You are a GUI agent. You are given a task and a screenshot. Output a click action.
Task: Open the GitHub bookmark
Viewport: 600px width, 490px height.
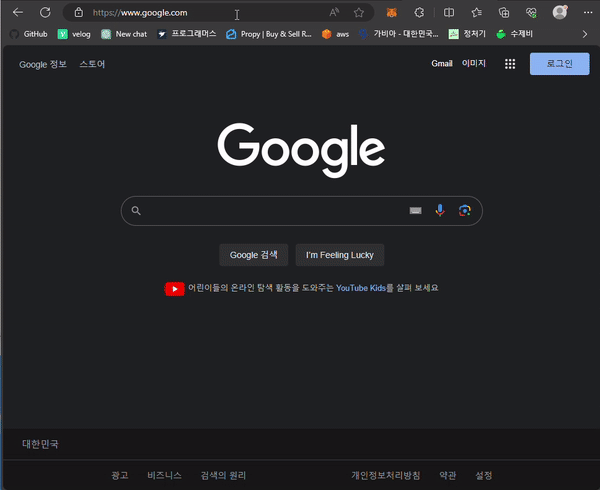click(x=28, y=34)
